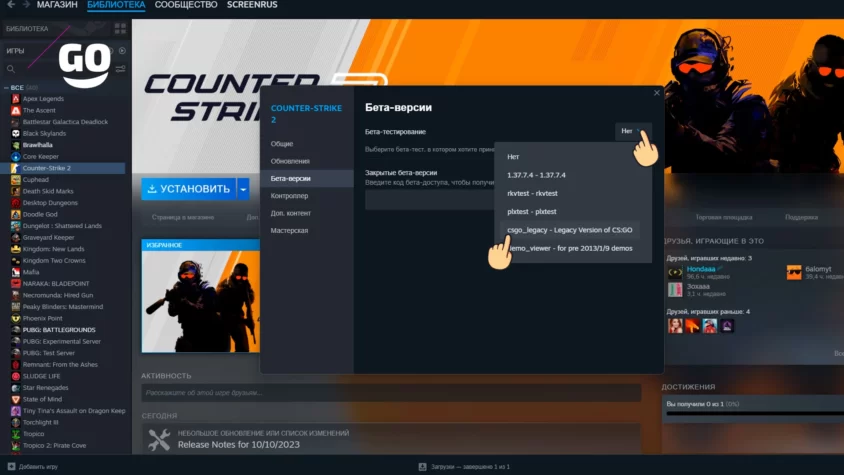Click the grid view icon beside БИБЛИОТЕКА

pos(120,29)
